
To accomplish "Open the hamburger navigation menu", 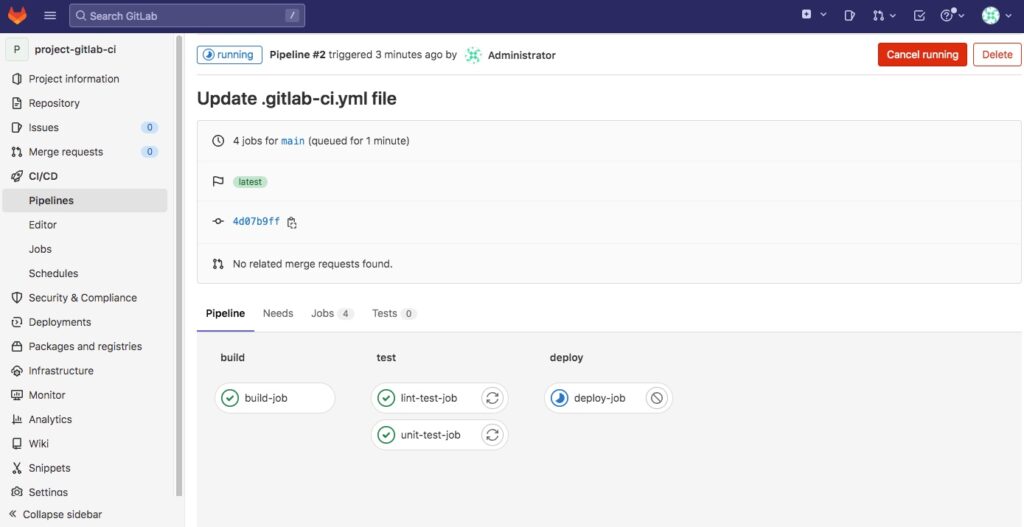I will click(50, 16).
